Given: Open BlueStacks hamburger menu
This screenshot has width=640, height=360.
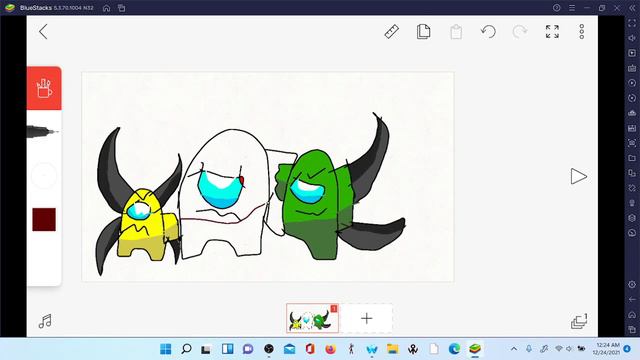Looking at the screenshot, I should (x=572, y=8).
